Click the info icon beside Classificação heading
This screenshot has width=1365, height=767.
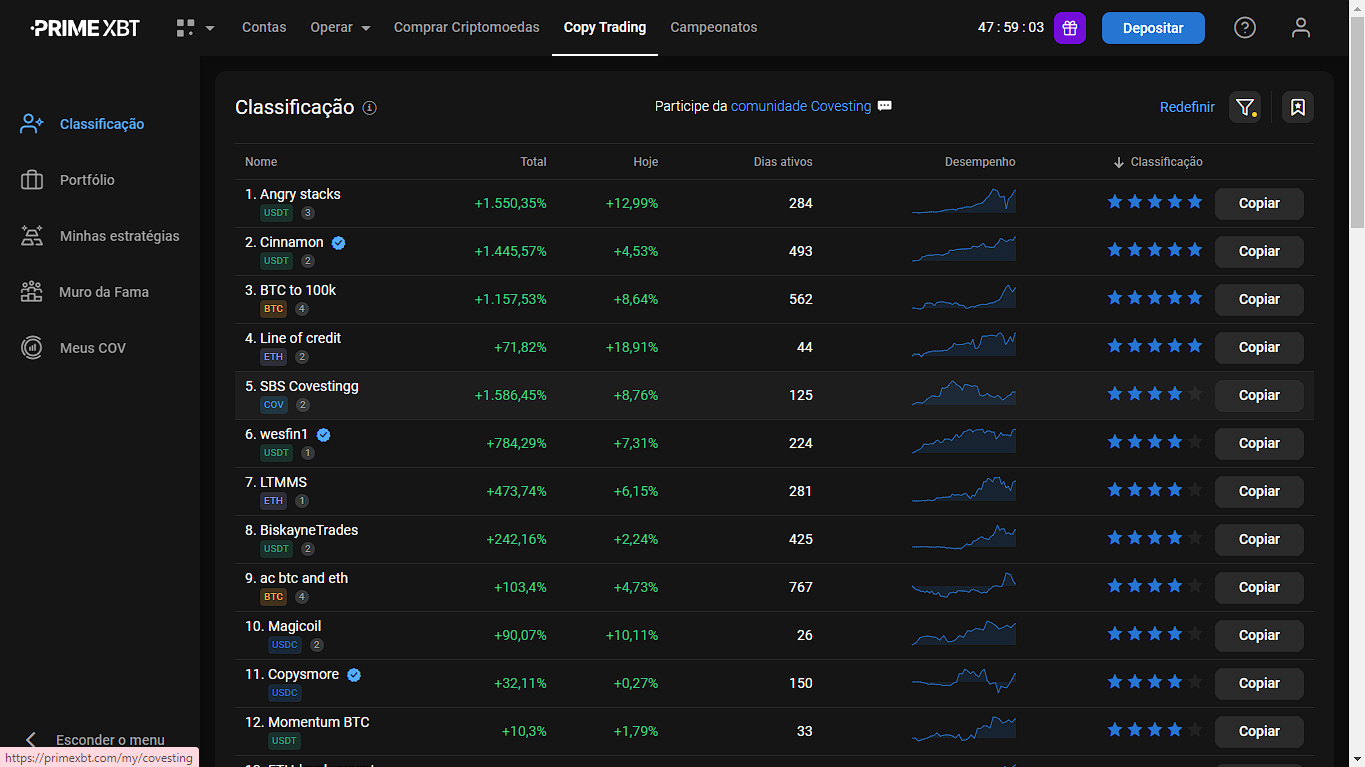coord(369,107)
